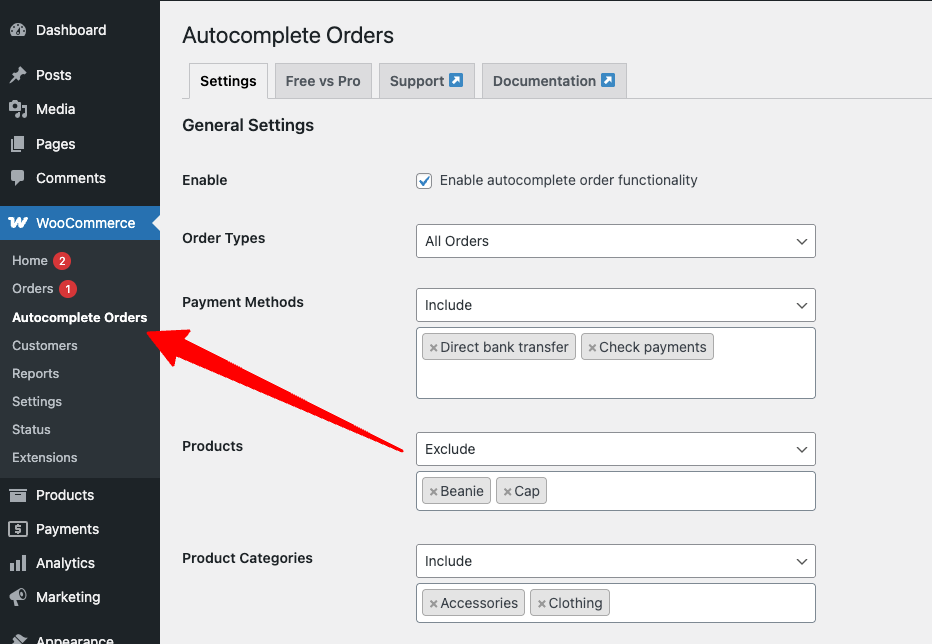
Task: Remove the Check payments tag
Action: click(x=592, y=348)
